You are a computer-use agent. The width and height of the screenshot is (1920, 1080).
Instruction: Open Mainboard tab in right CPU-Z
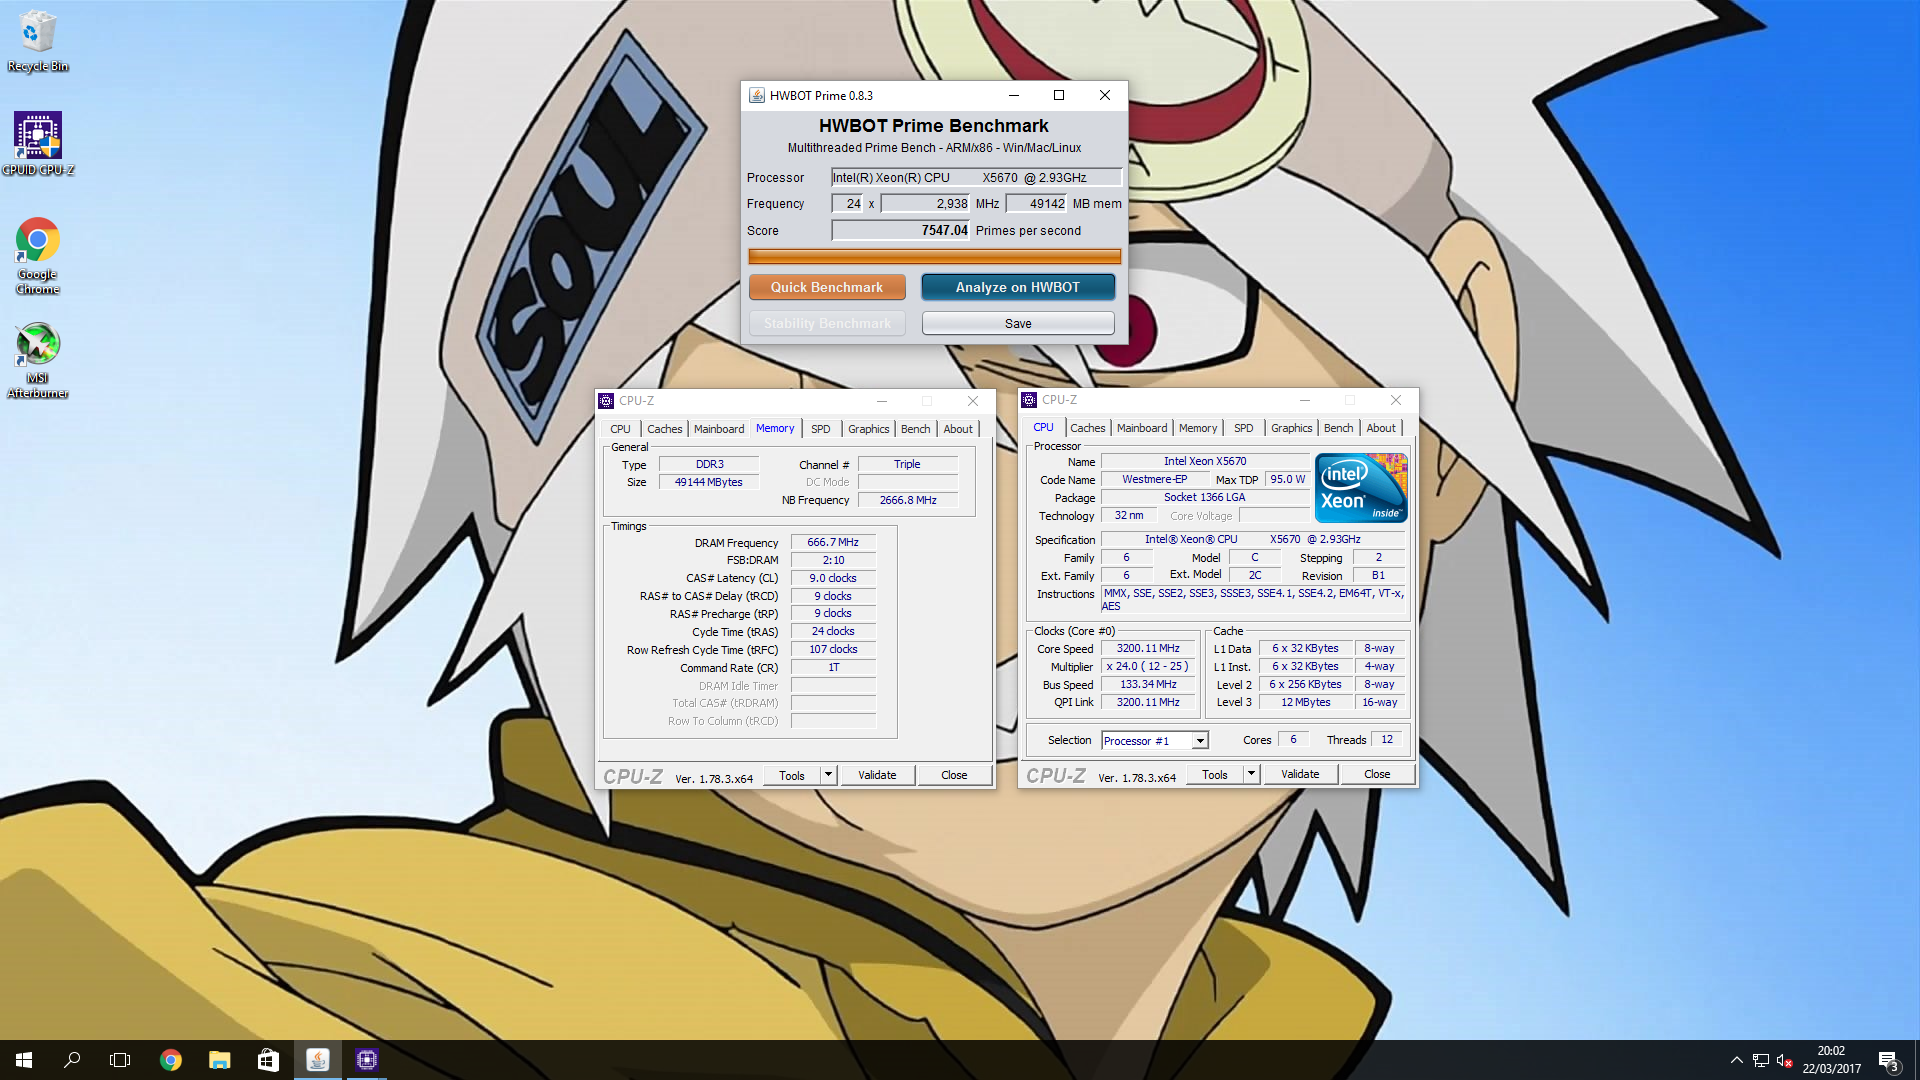tap(1142, 428)
